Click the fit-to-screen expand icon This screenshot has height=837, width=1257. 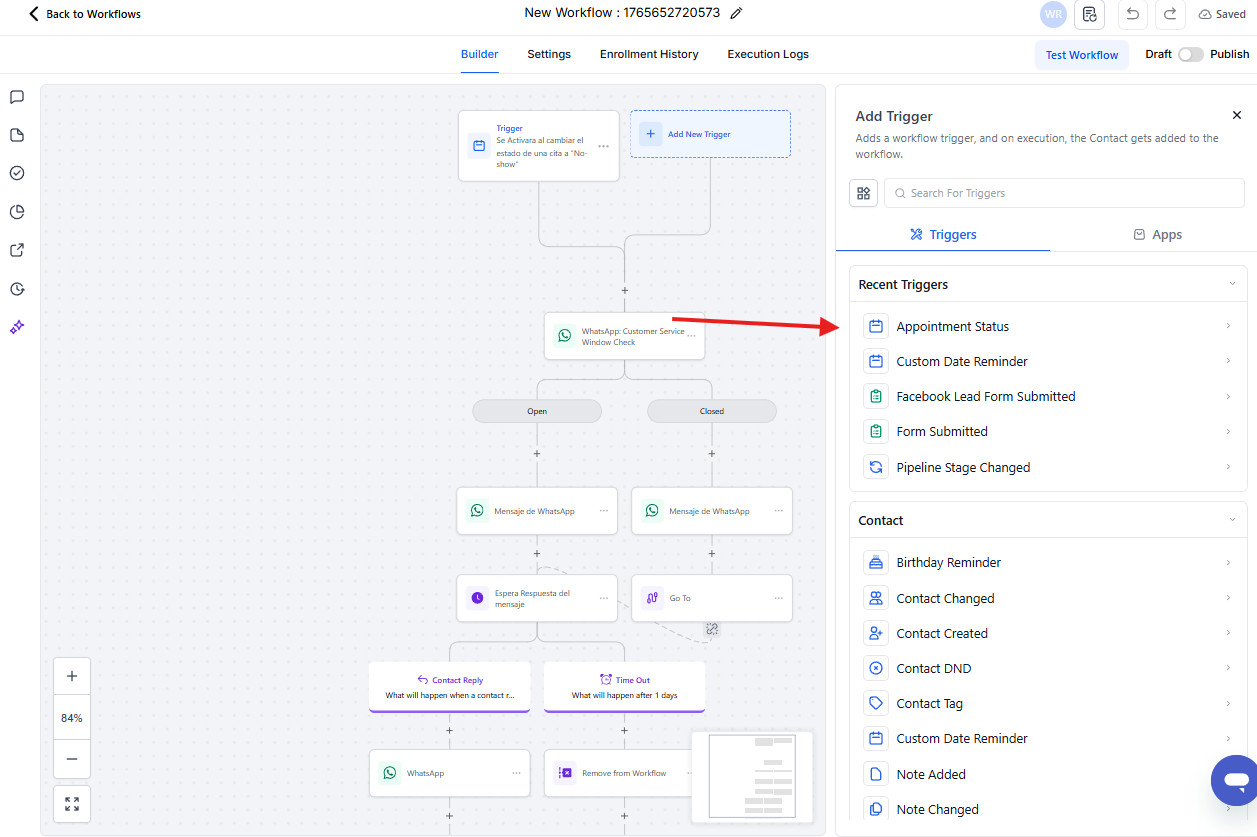72,804
